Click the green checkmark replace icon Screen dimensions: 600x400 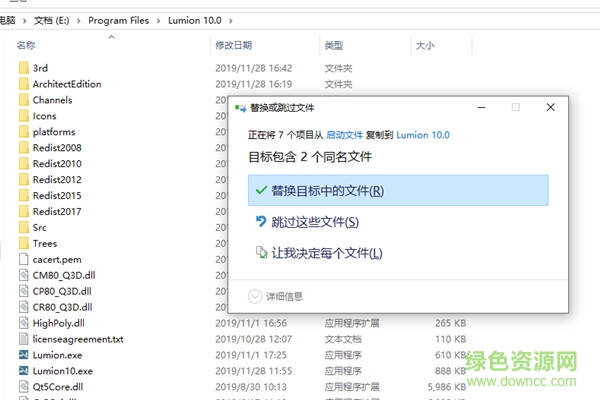pyautogui.click(x=261, y=191)
